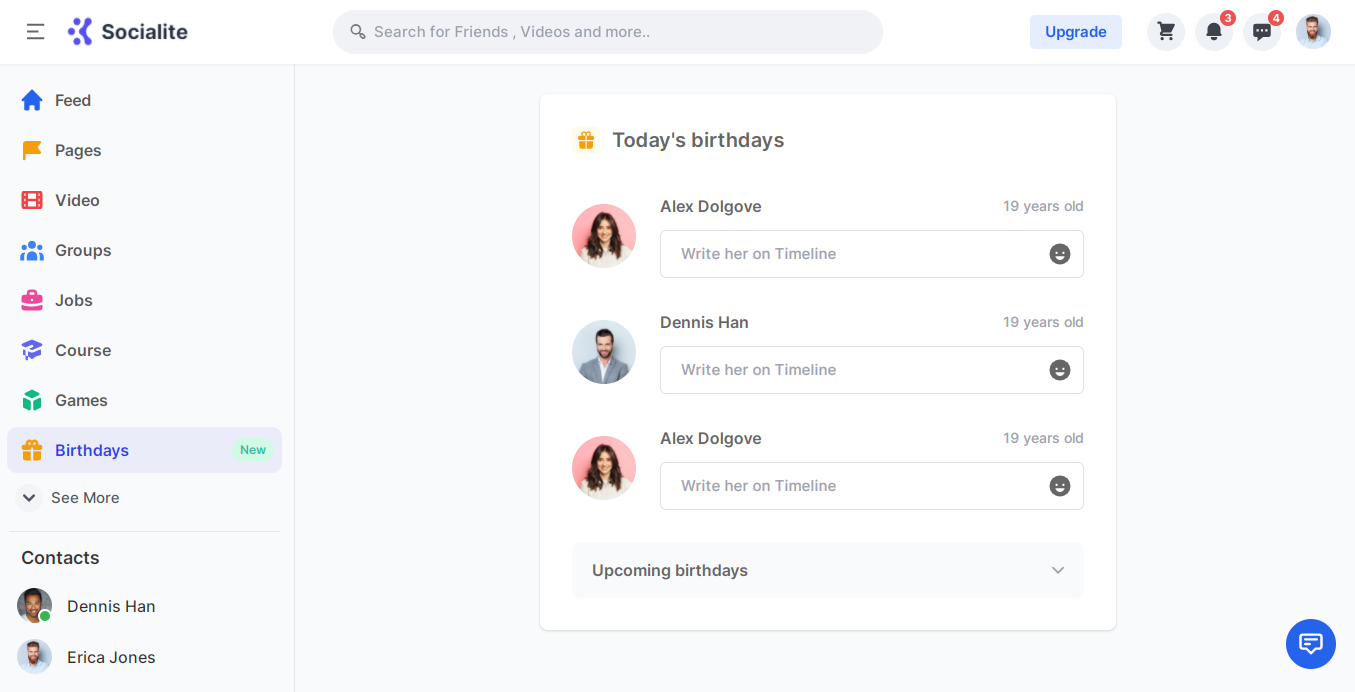Expand the Upcoming birthdays section
1355x692 pixels.
coord(827,570)
